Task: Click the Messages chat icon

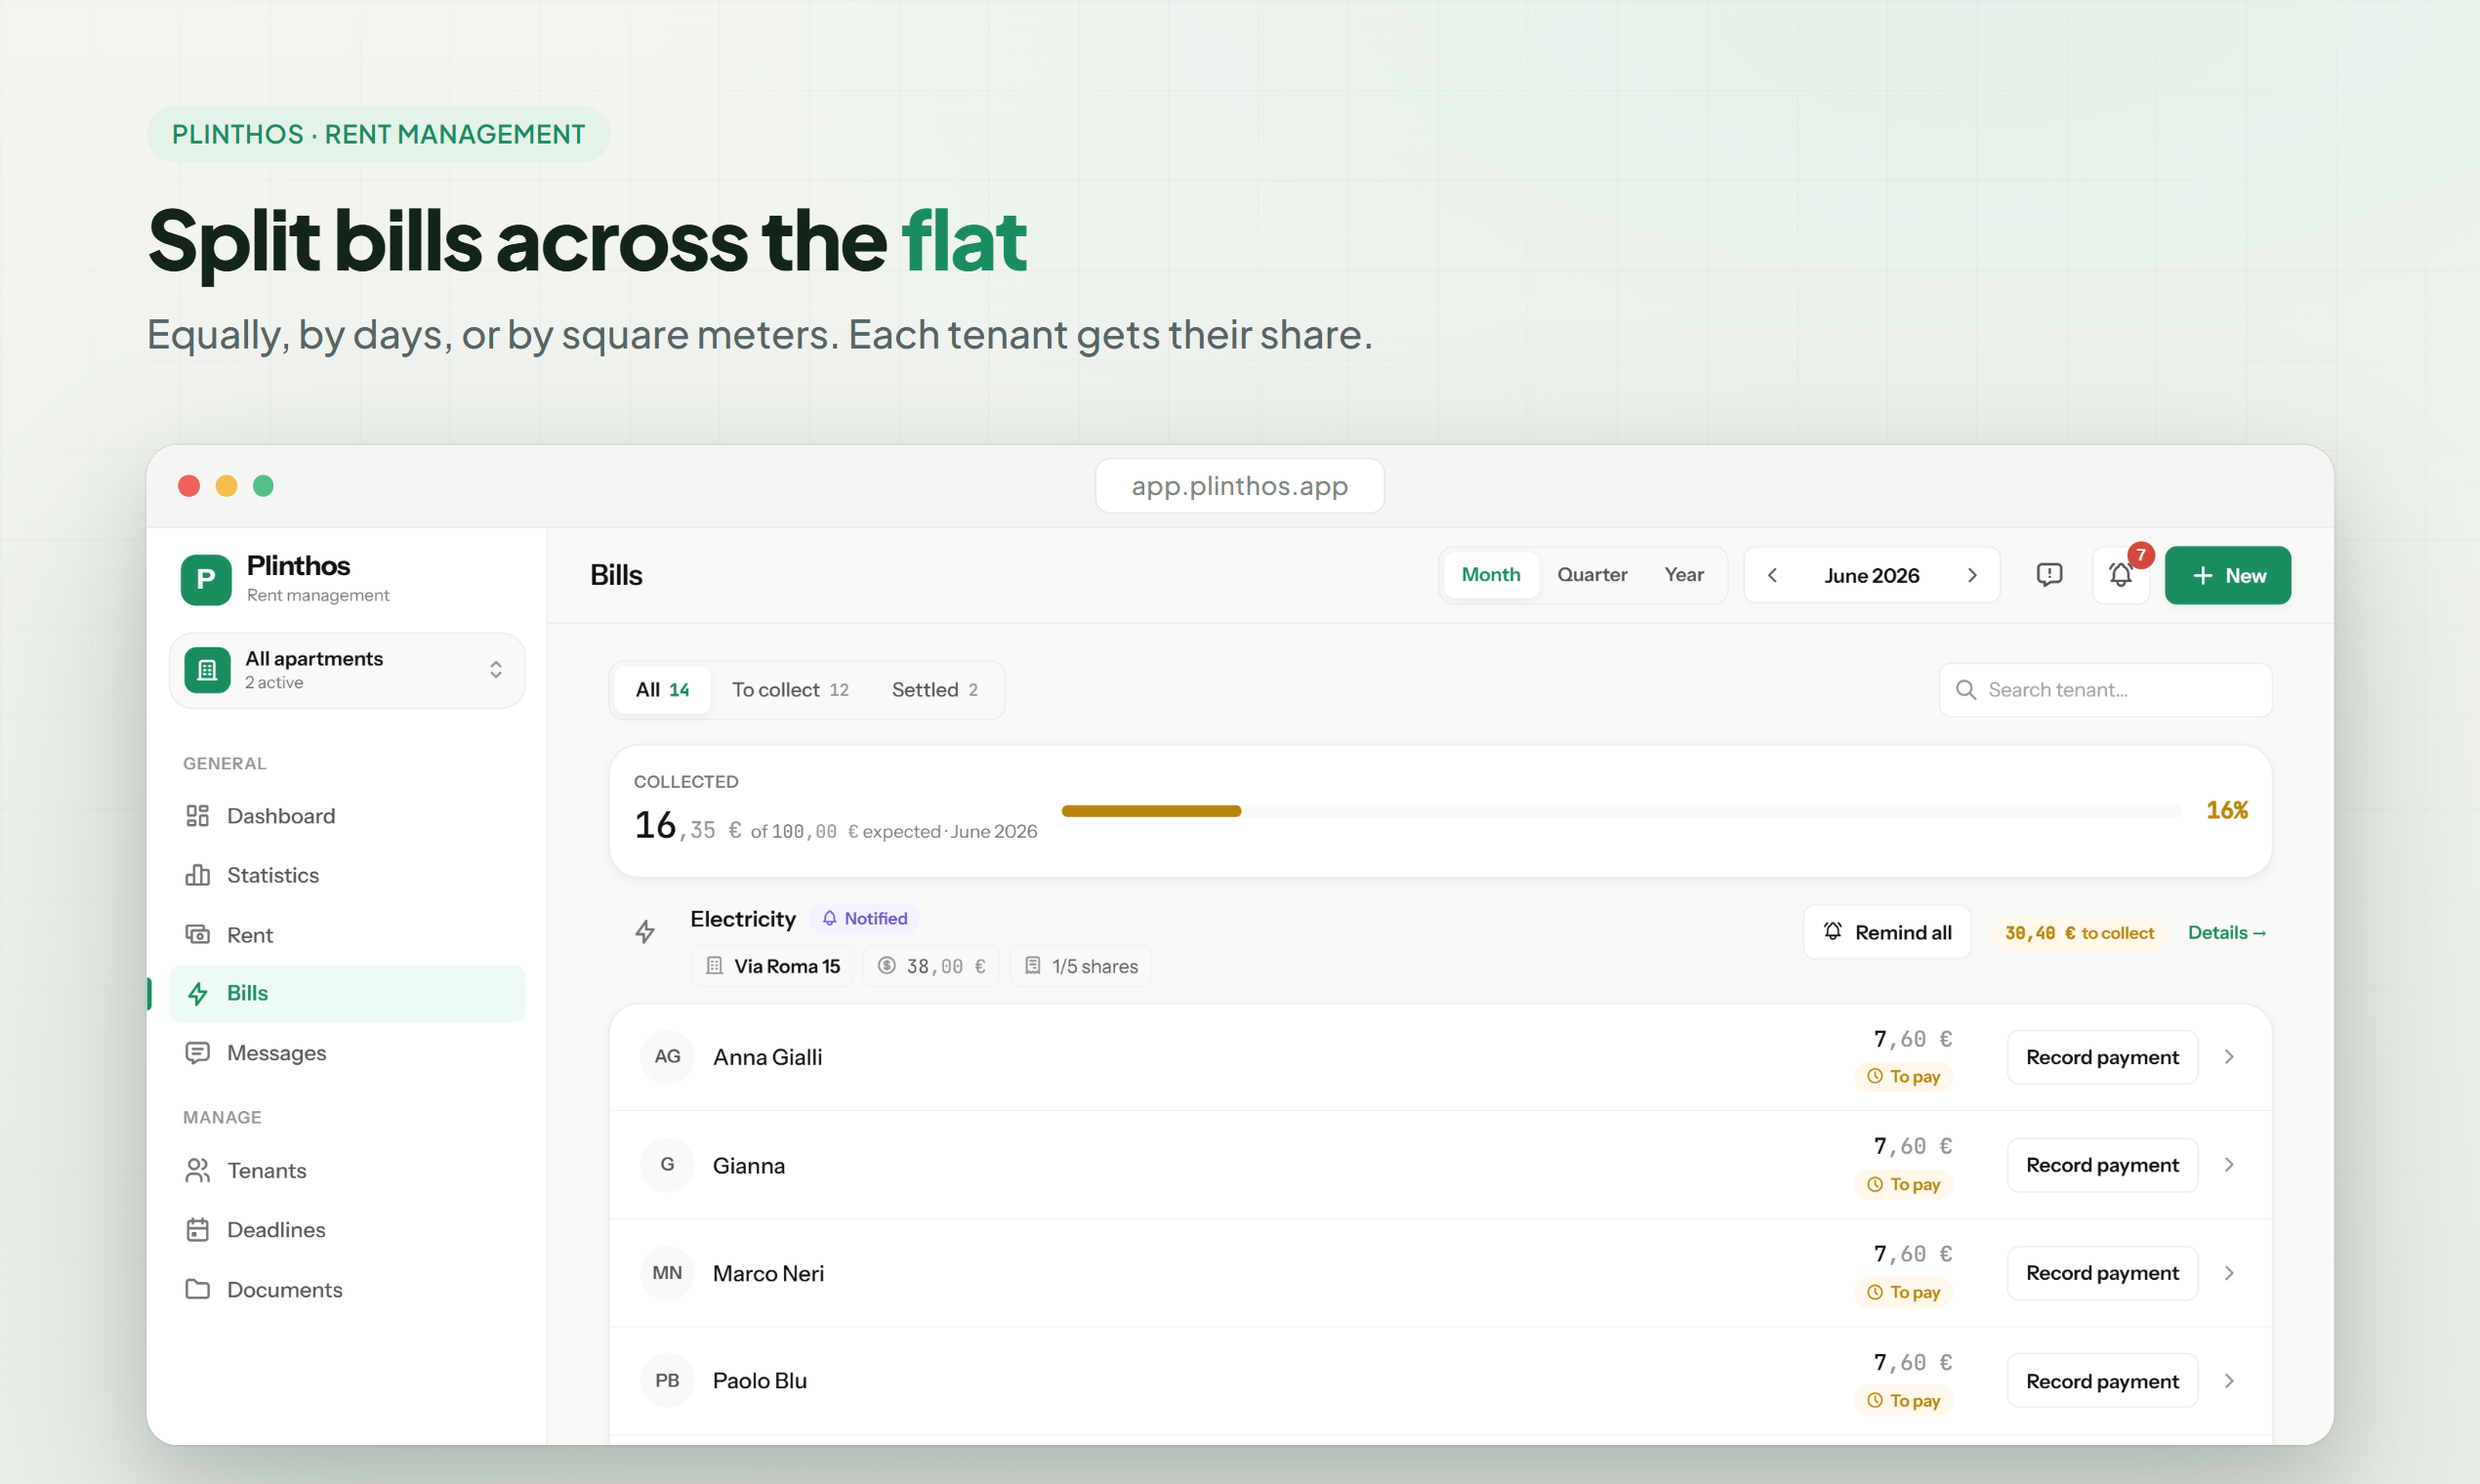Action: [198, 1053]
